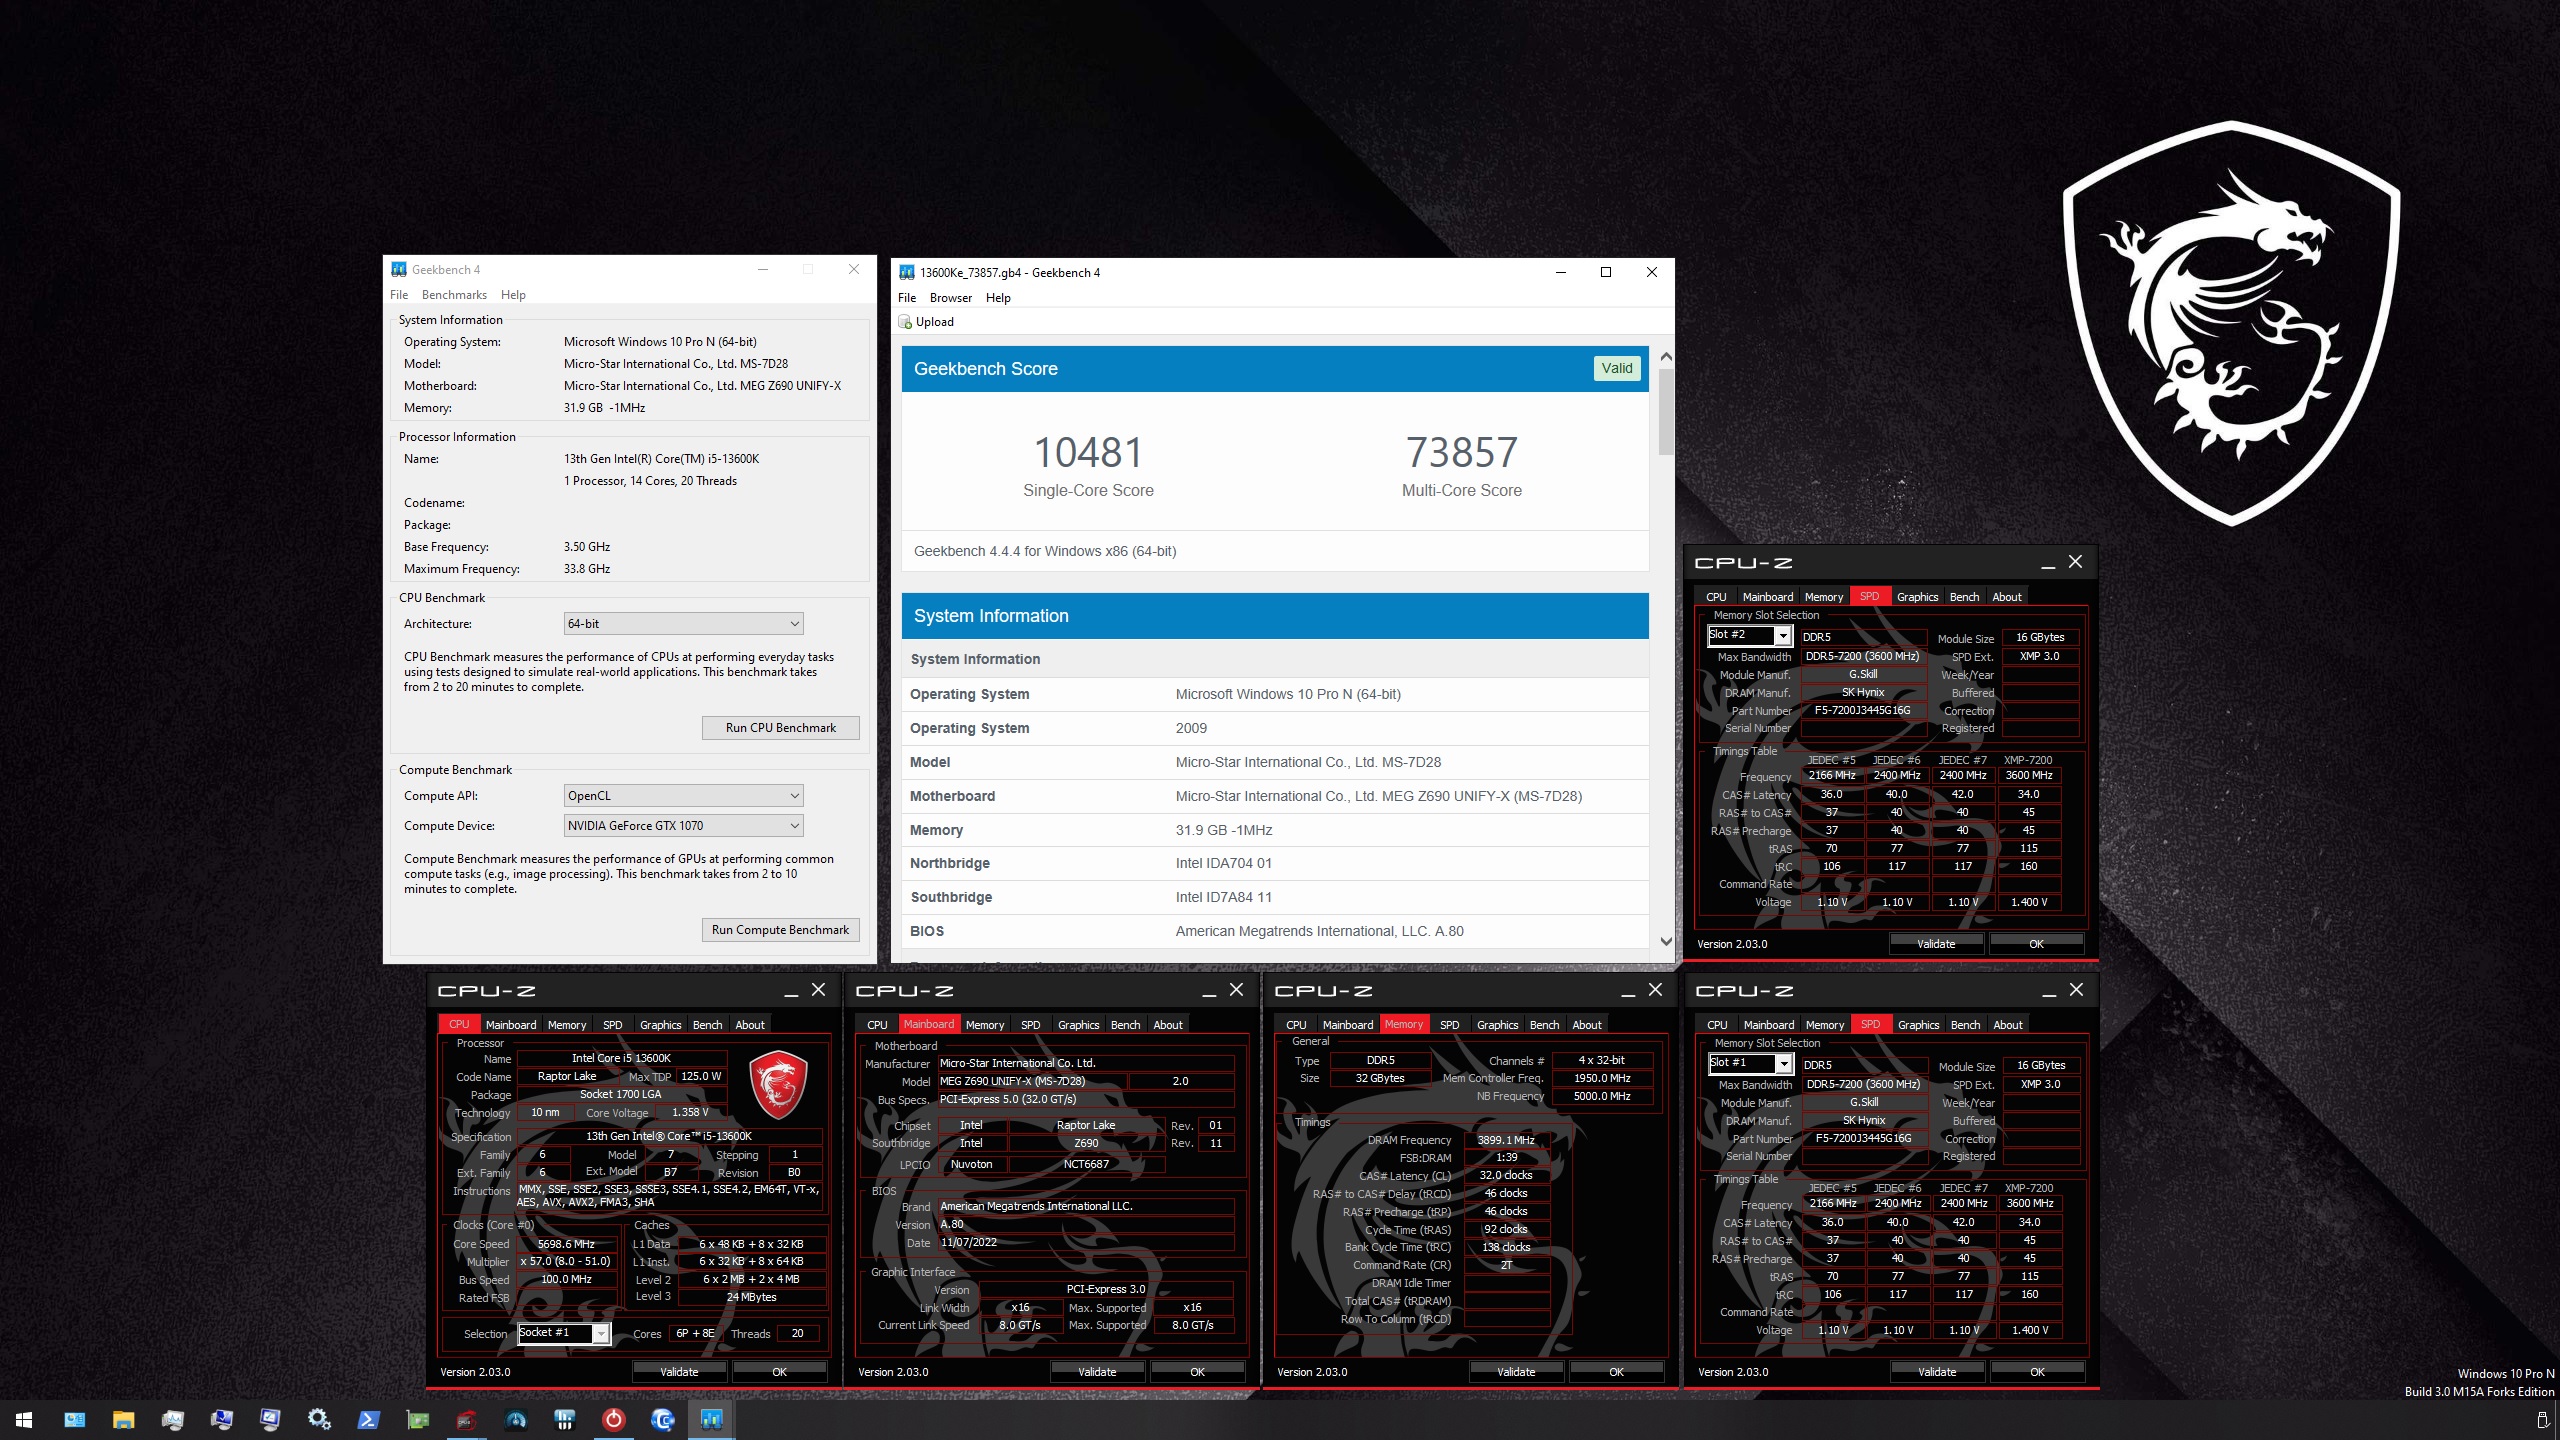The height and width of the screenshot is (1440, 2560).
Task: Minimize the CPU-Z Memory window
Action: (1628, 990)
